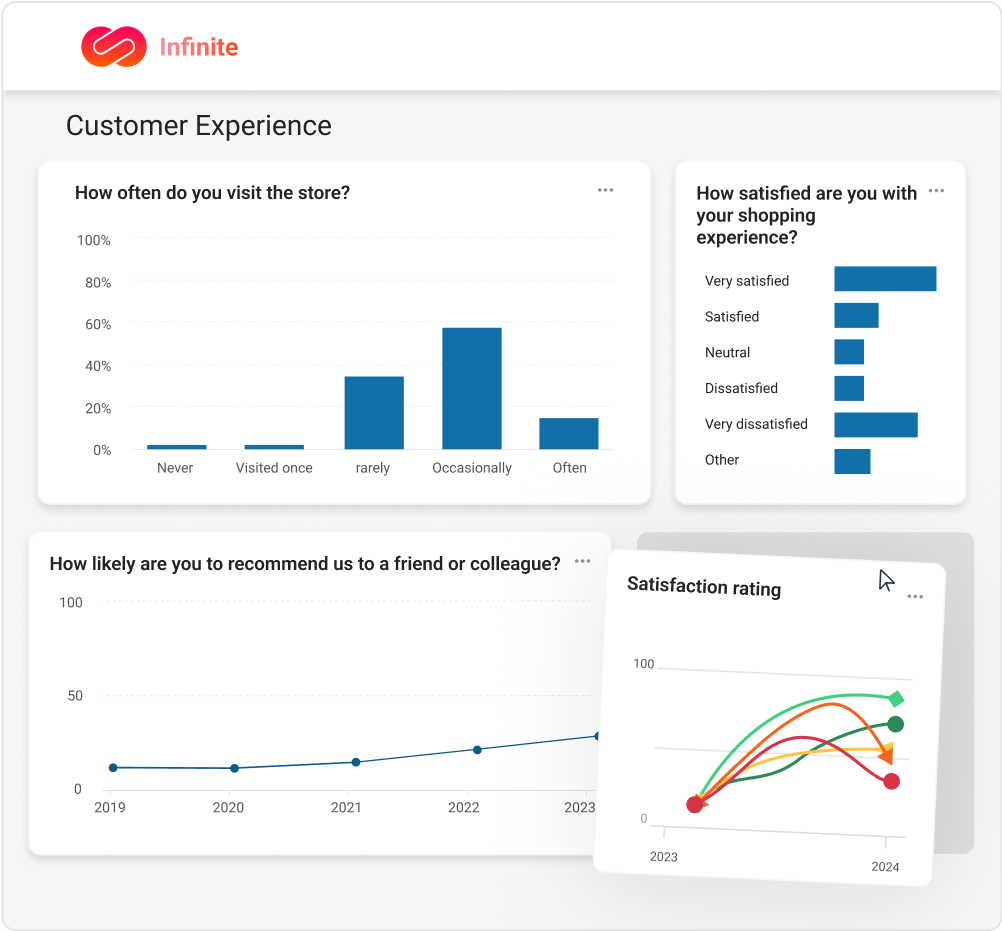Image resolution: width=1002 pixels, height=931 pixels.
Task: Open options menu on shopping satisfaction card
Action: [937, 190]
